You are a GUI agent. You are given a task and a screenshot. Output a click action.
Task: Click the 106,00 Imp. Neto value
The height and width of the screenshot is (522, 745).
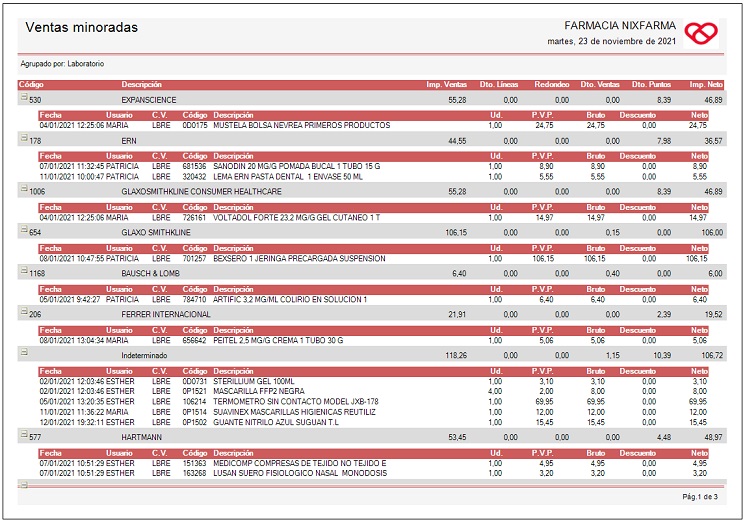pos(712,233)
